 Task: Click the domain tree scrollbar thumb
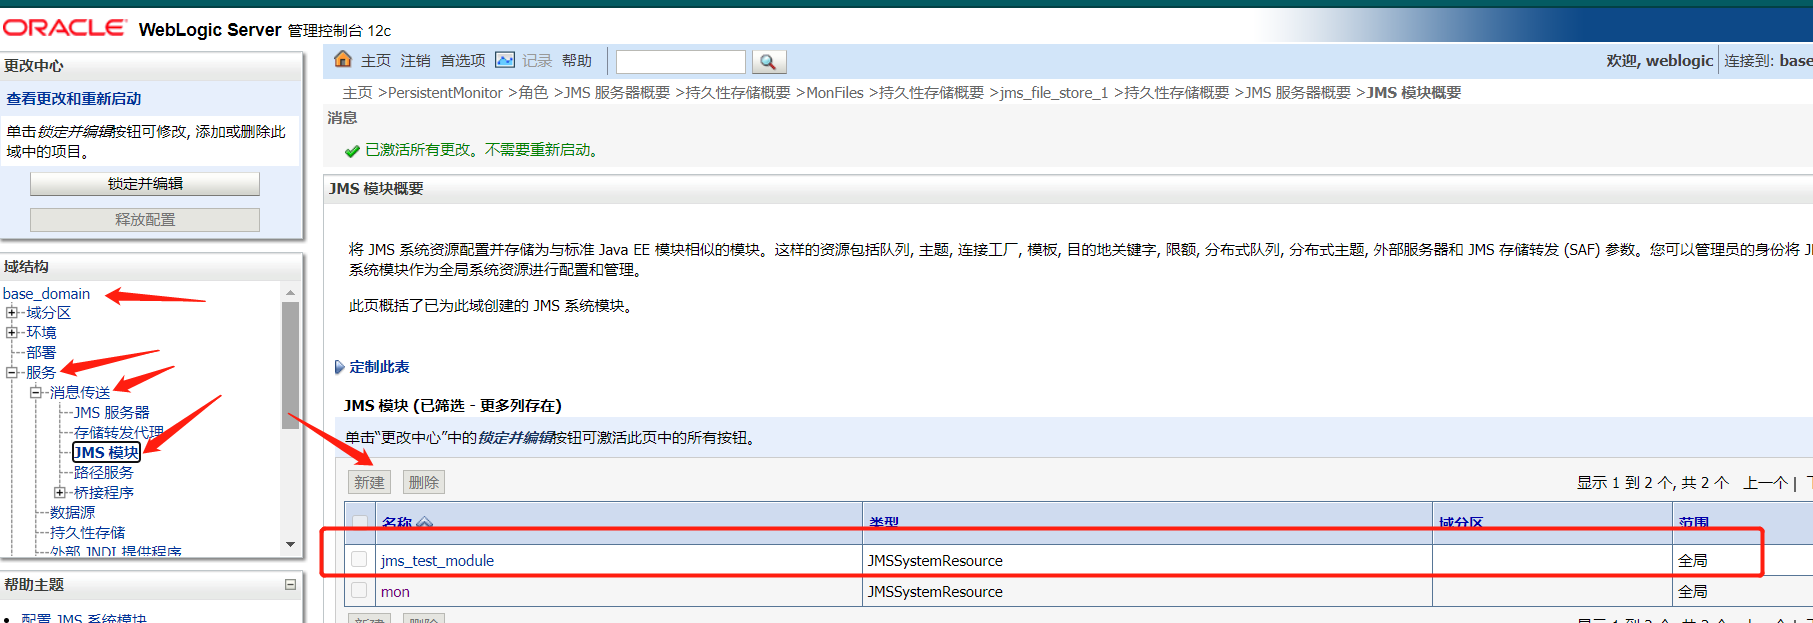tap(290, 365)
